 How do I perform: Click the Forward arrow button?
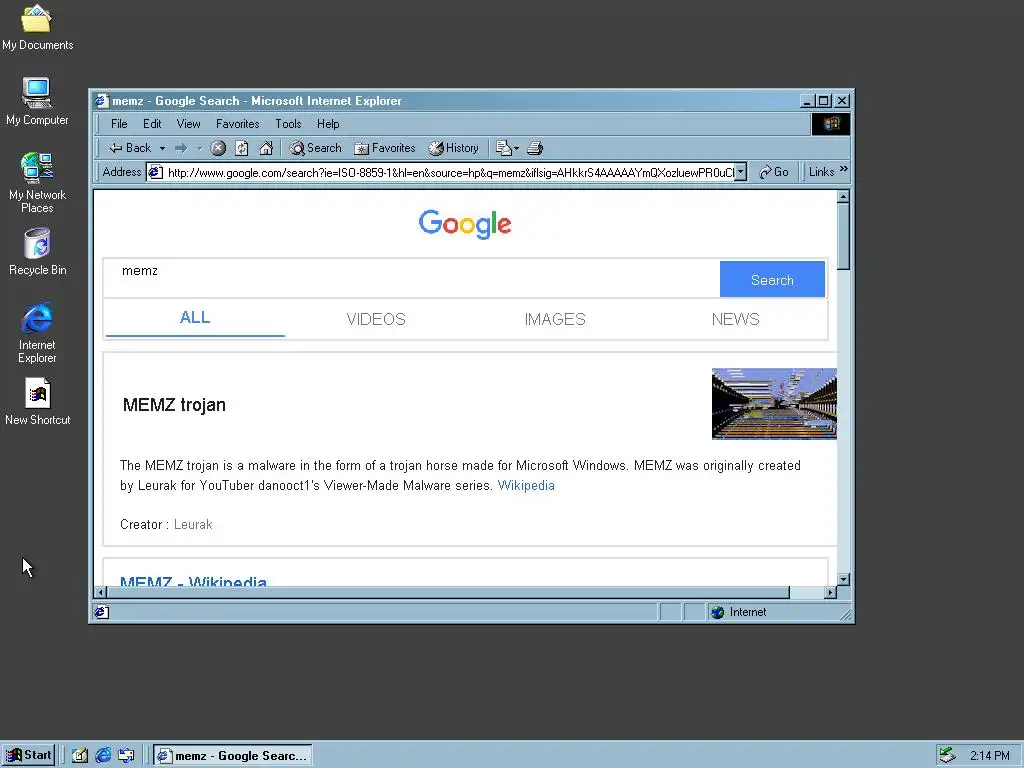coord(181,148)
